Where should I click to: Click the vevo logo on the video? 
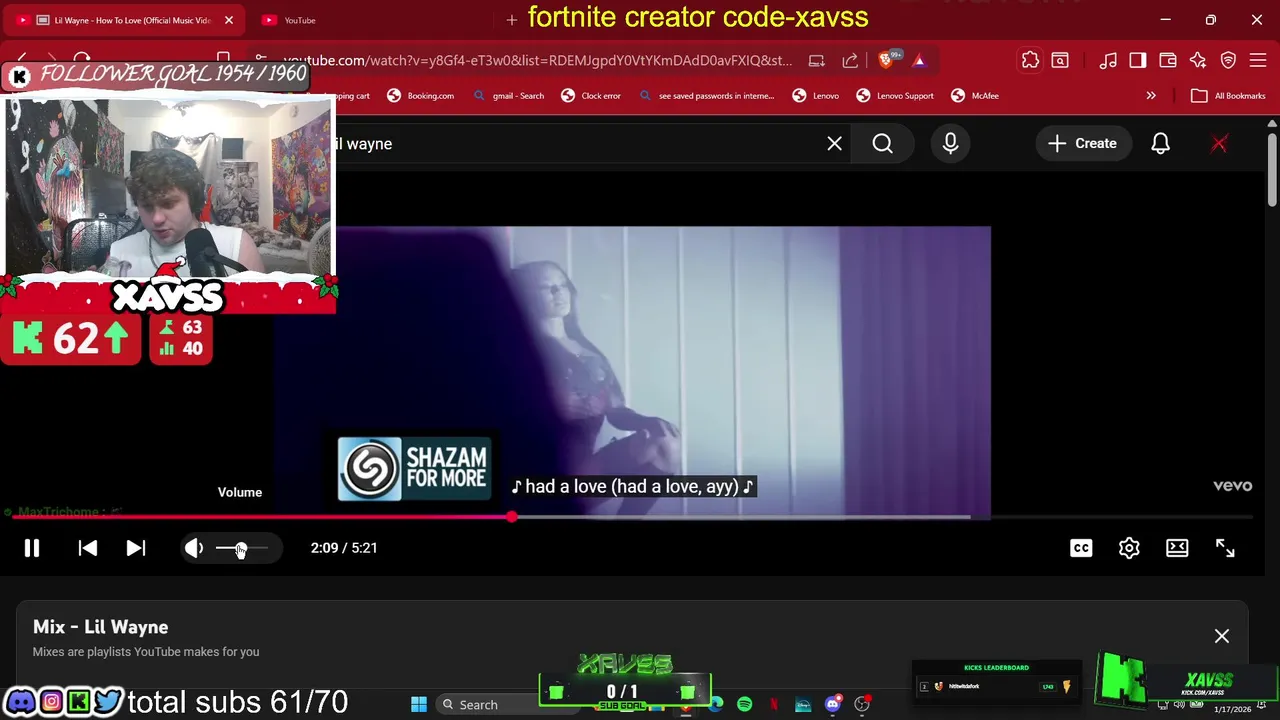[x=1232, y=486]
